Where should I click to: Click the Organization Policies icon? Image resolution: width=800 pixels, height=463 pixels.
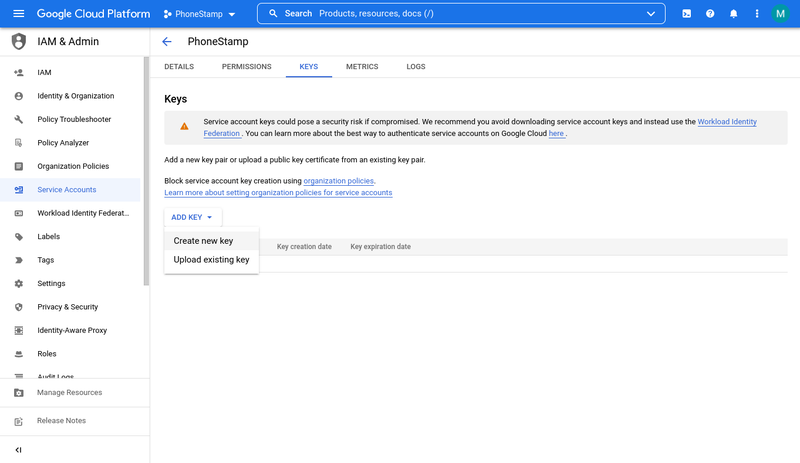click(19, 166)
